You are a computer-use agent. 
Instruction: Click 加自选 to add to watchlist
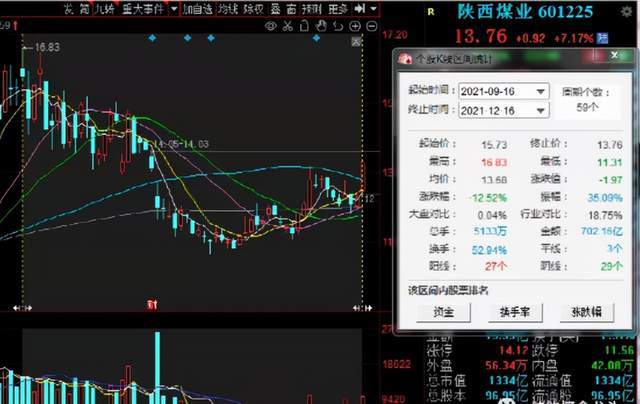[x=198, y=9]
